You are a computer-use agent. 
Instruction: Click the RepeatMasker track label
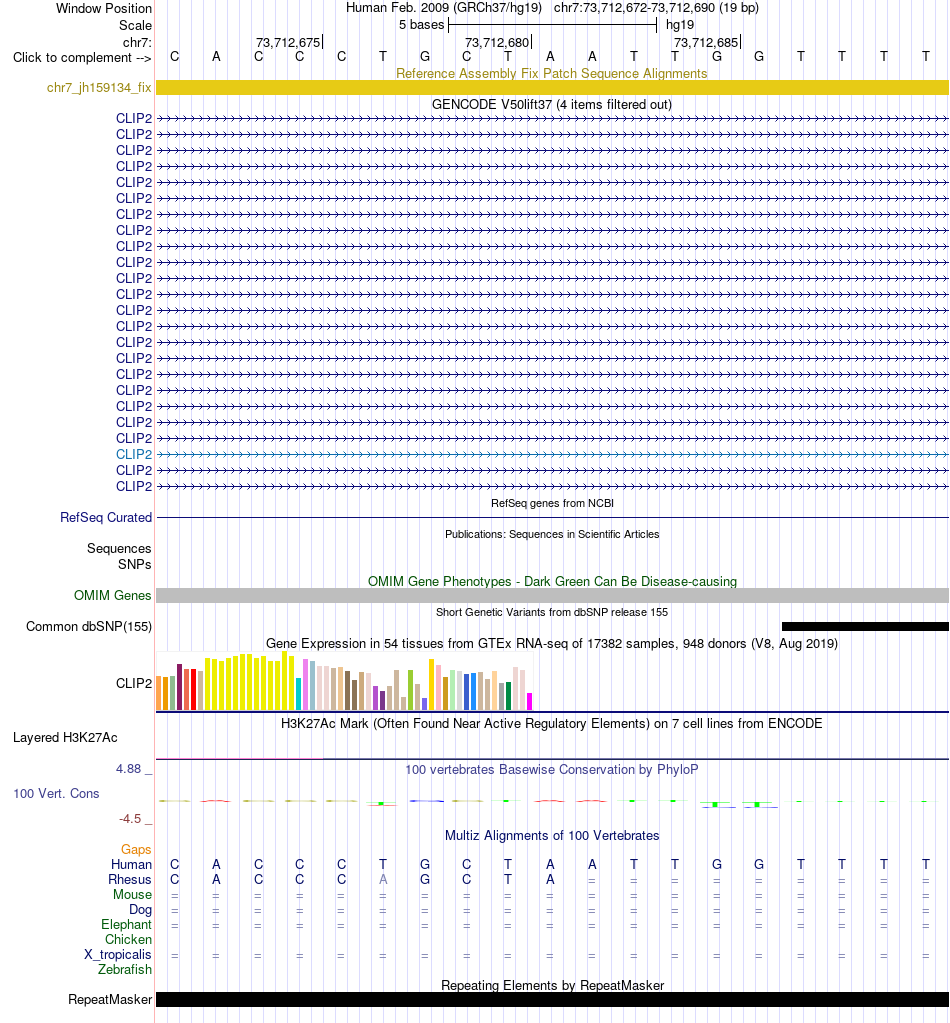(x=110, y=1000)
